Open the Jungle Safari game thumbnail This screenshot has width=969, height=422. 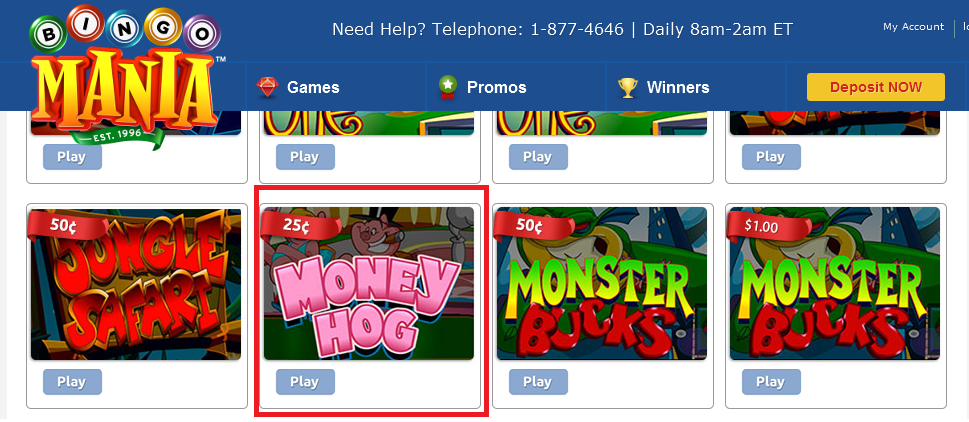(x=136, y=284)
